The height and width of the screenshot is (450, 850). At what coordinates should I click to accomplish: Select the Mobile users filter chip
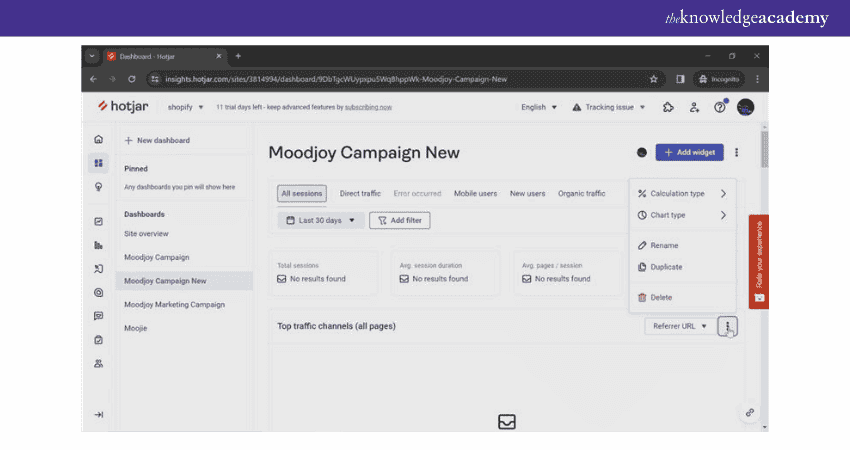[x=476, y=194]
